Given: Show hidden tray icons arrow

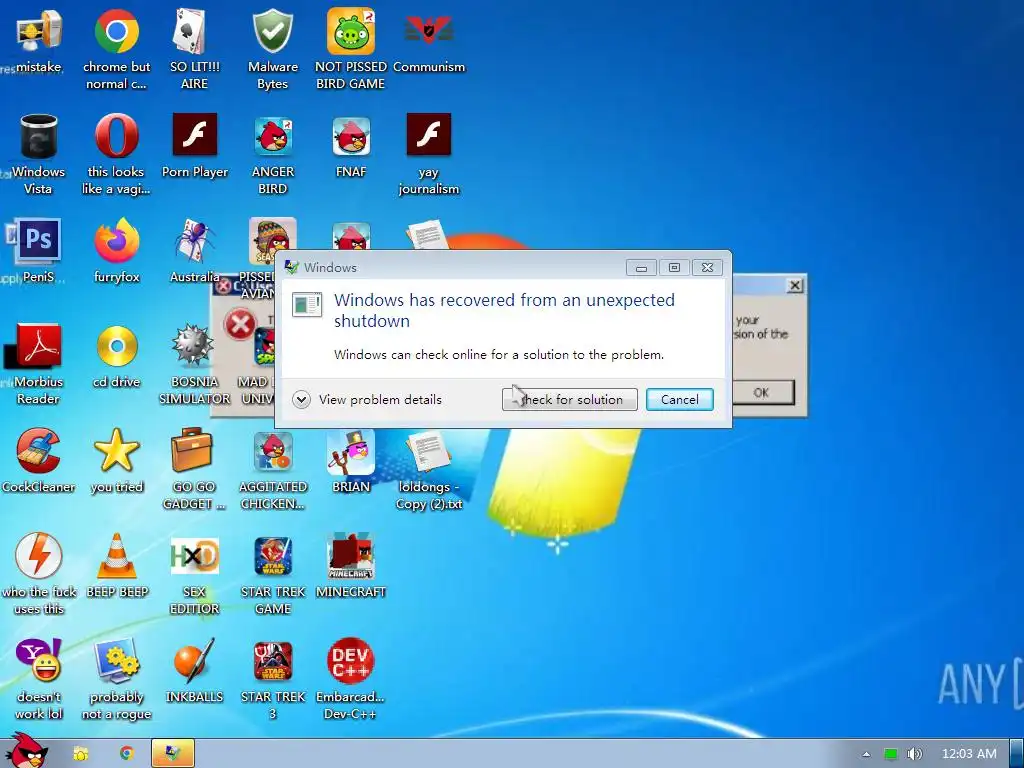Looking at the screenshot, I should (x=867, y=754).
